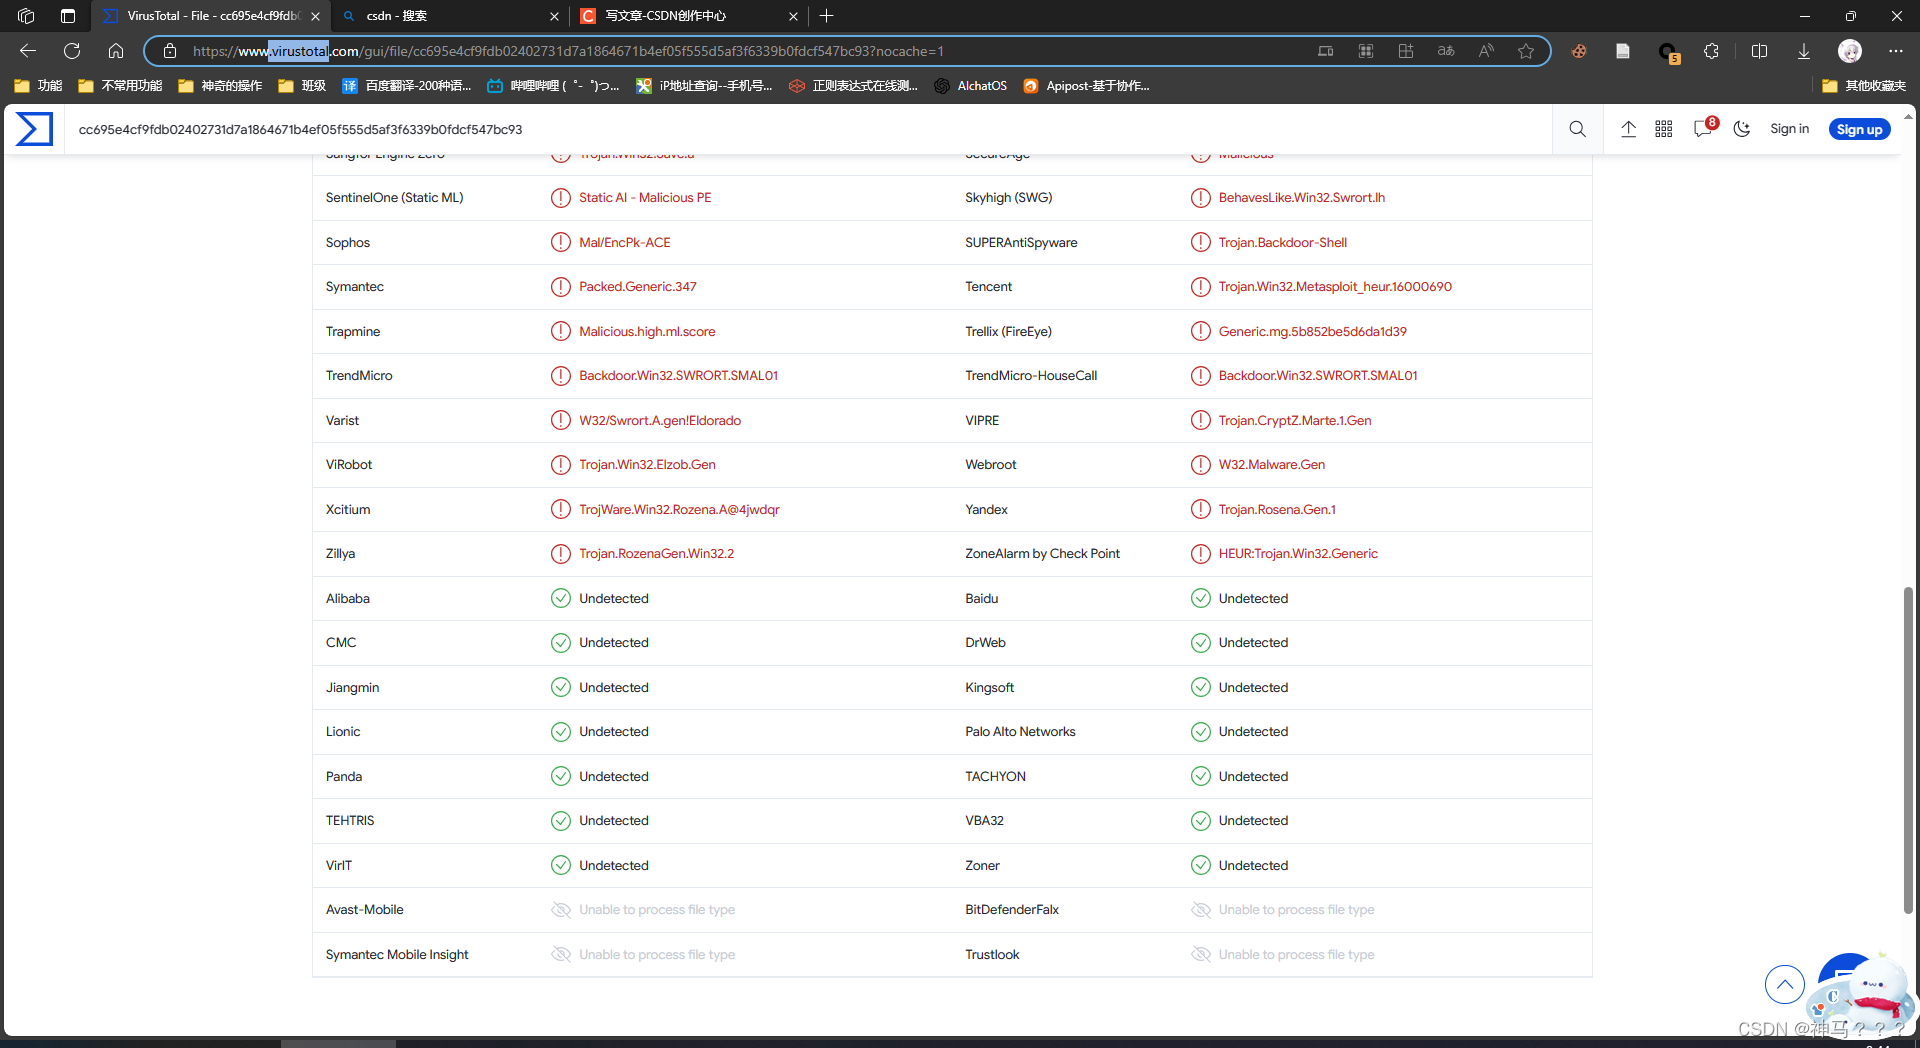The height and width of the screenshot is (1048, 1920).
Task: Open browser Extensions via puzzle piece icon
Action: tap(1710, 51)
